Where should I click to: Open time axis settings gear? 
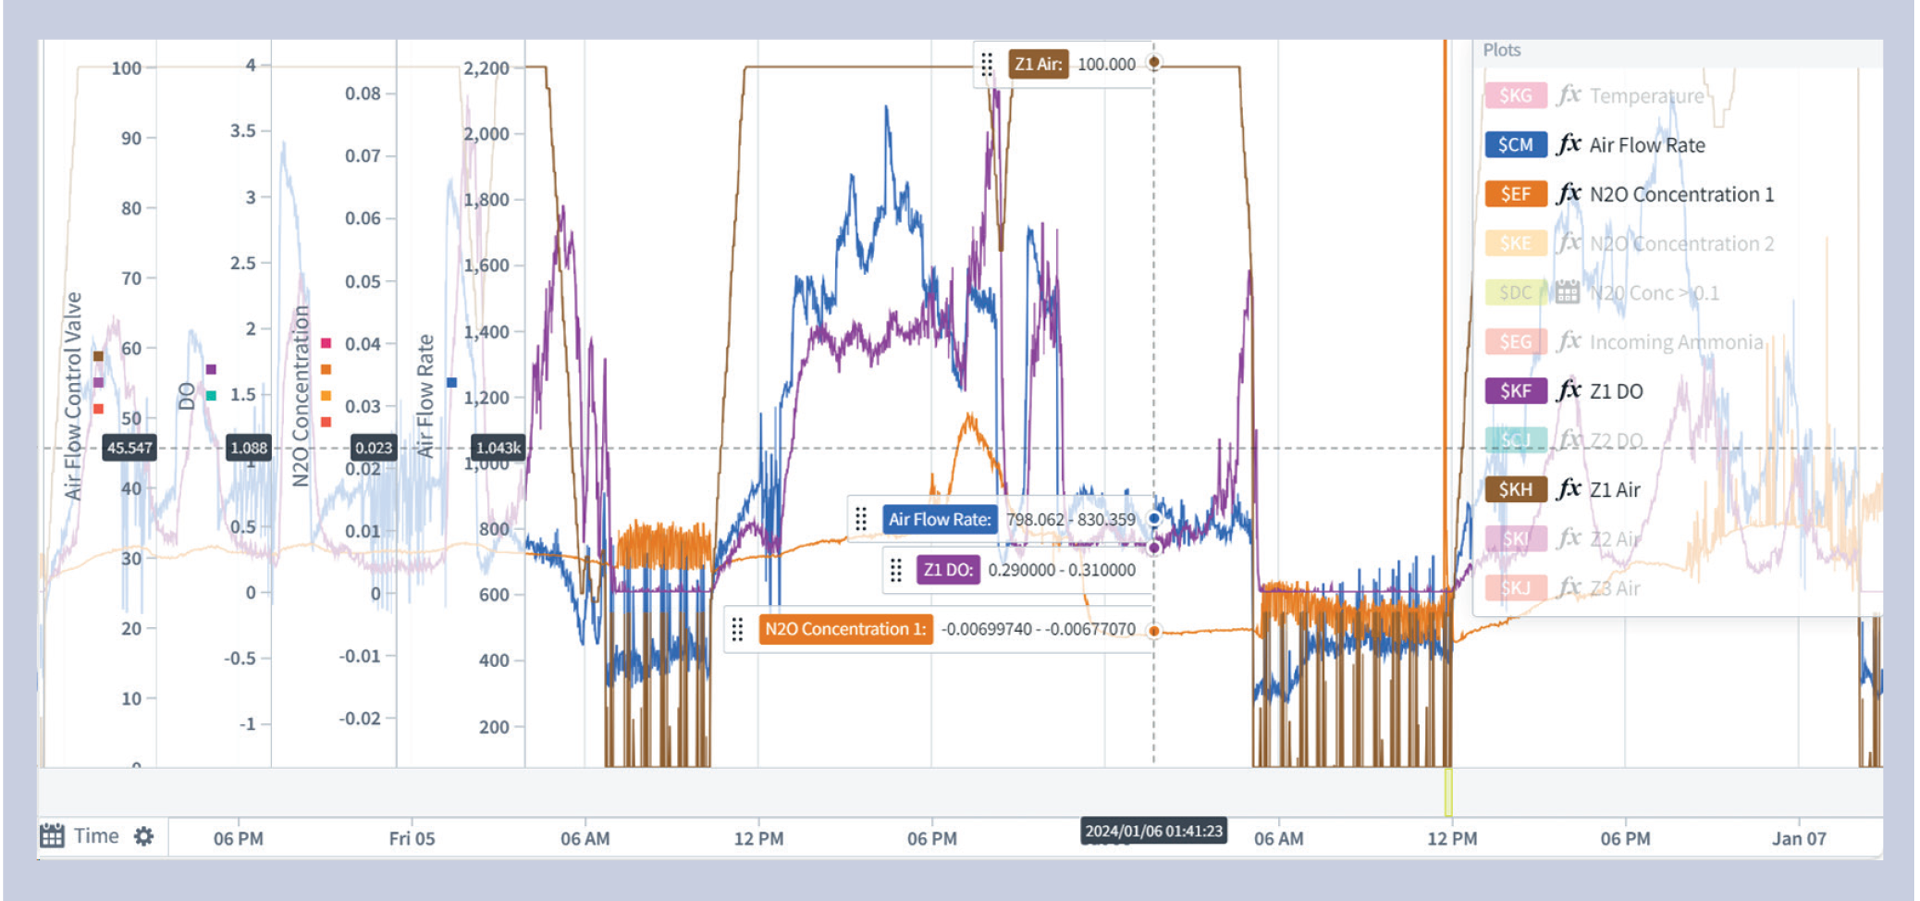point(144,836)
